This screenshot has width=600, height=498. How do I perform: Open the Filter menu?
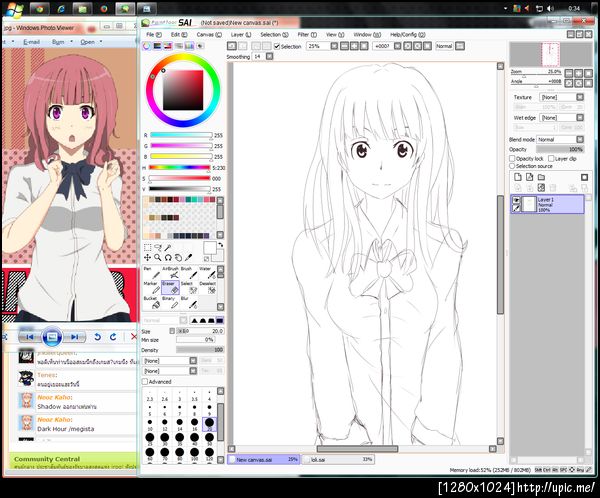pyautogui.click(x=307, y=34)
